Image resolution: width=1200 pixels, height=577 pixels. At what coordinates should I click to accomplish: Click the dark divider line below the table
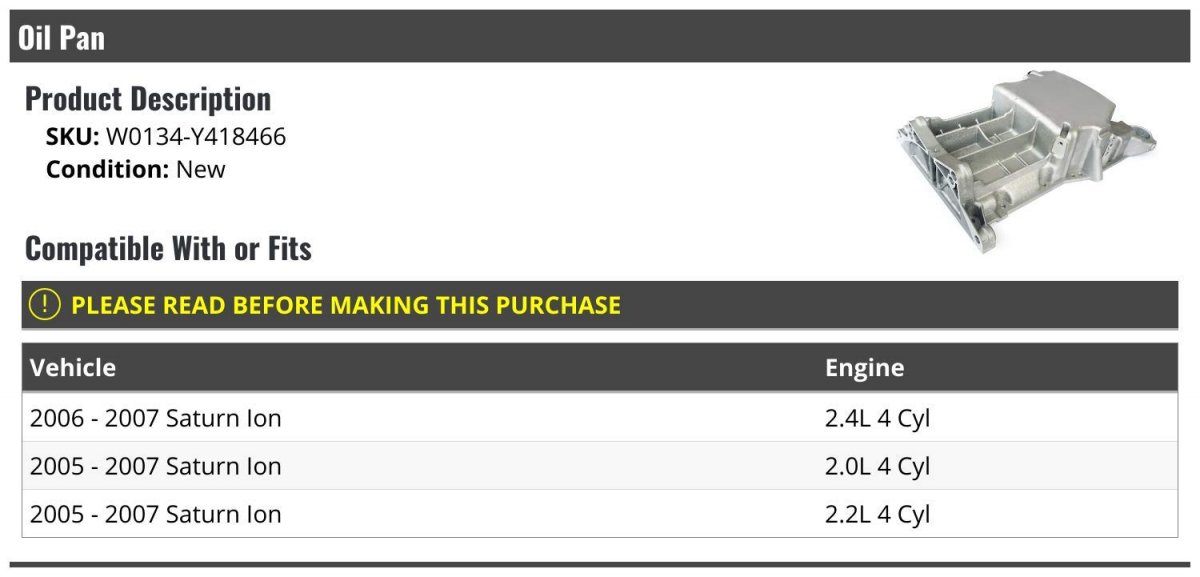coord(600,565)
